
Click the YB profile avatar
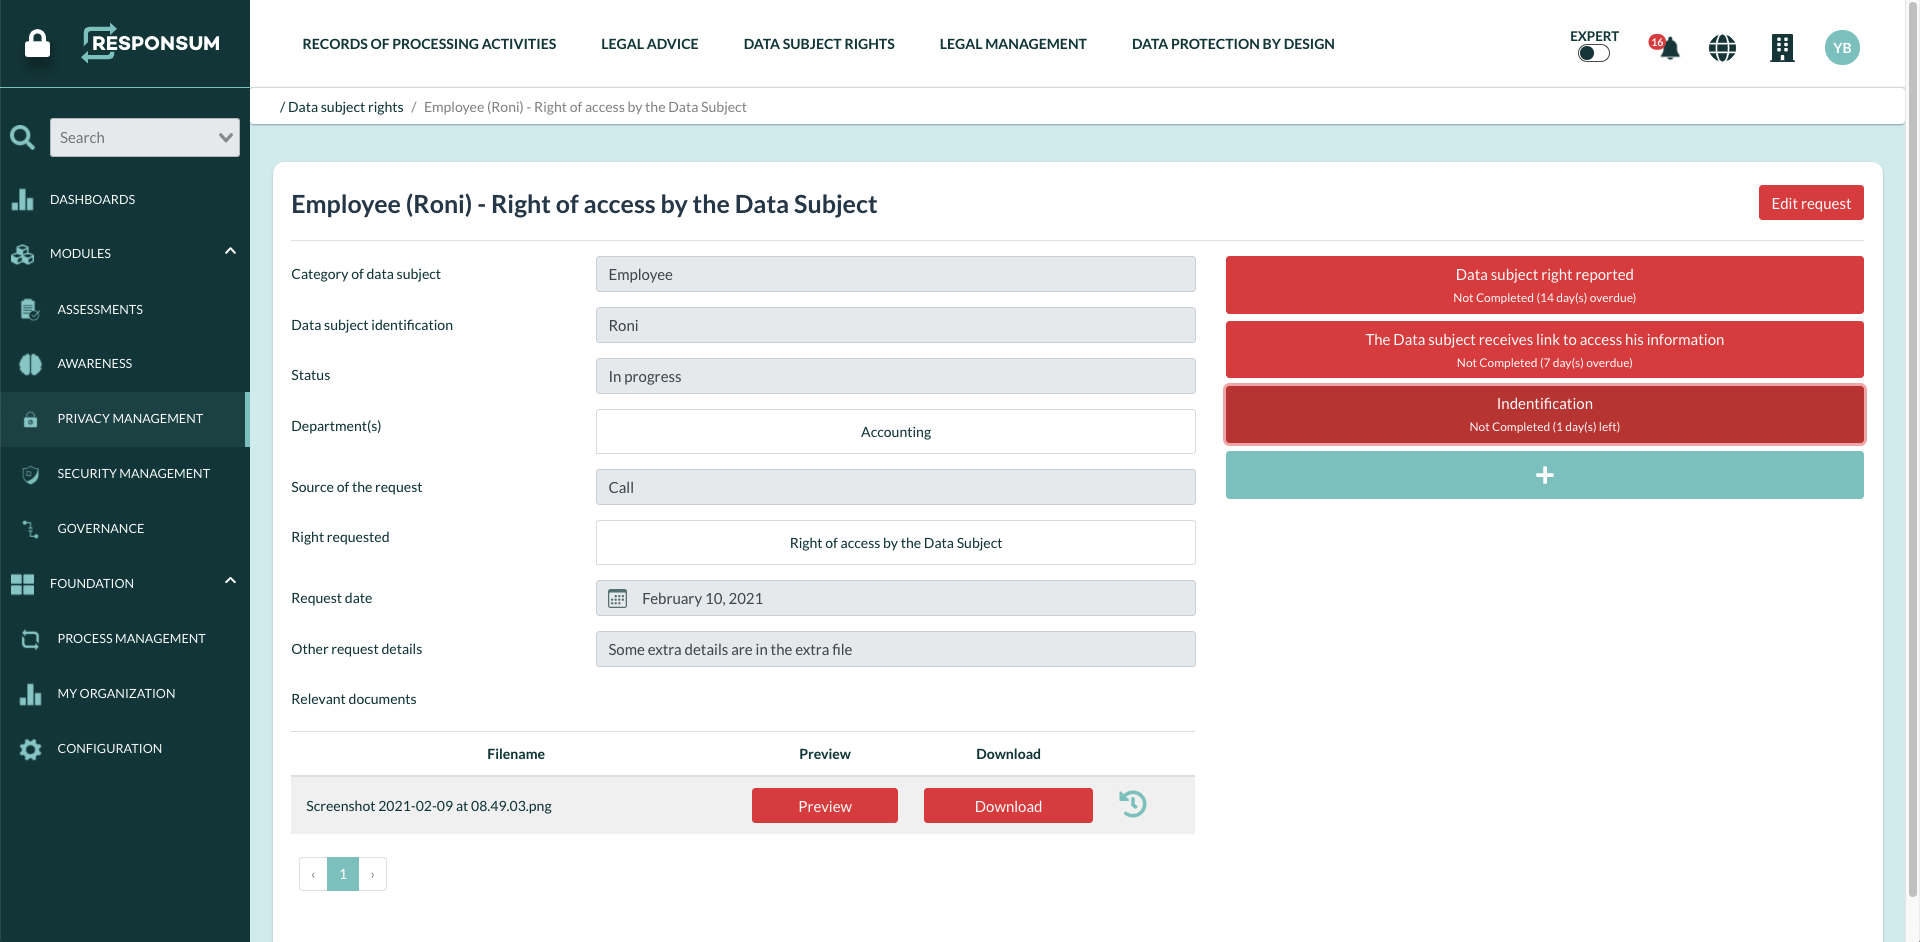(1843, 47)
